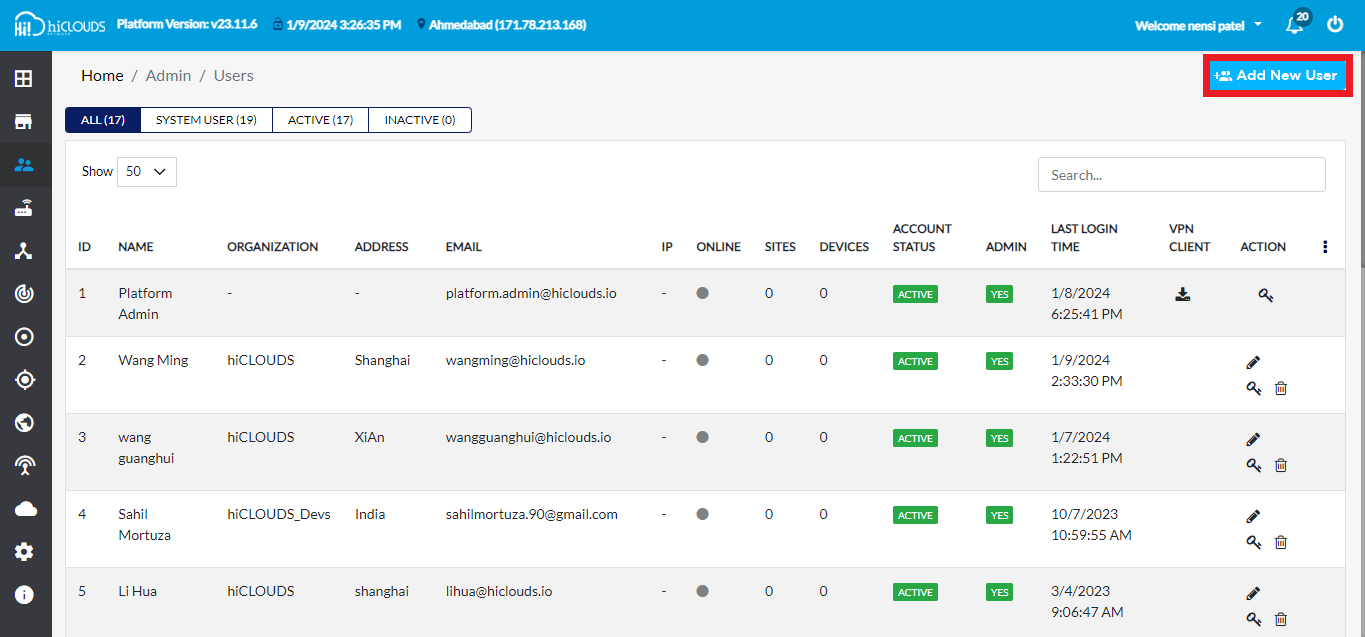Click the Platform Version v23.11.6 text
The height and width of the screenshot is (637, 1365).
pyautogui.click(x=187, y=24)
